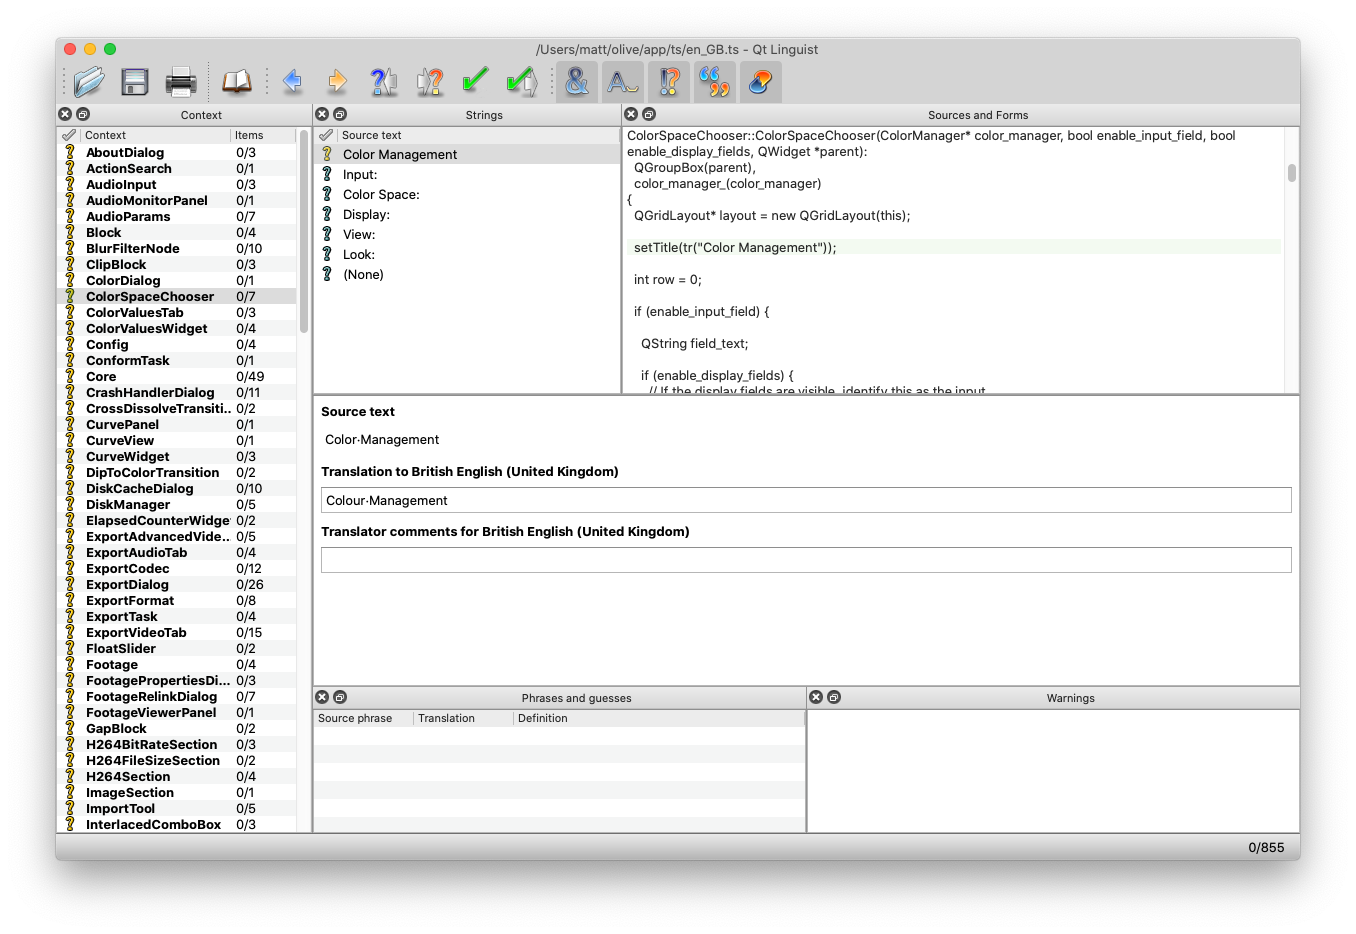Click the translator comments text field
The image size is (1356, 934).
click(x=806, y=560)
